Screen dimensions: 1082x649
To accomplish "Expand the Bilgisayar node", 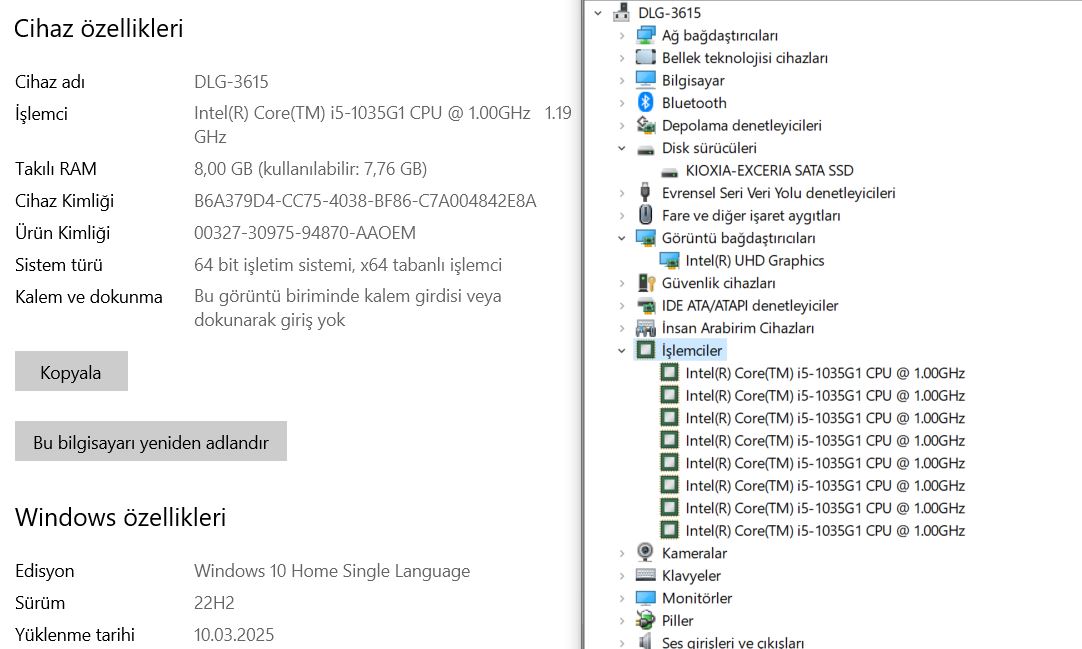I will coord(622,81).
